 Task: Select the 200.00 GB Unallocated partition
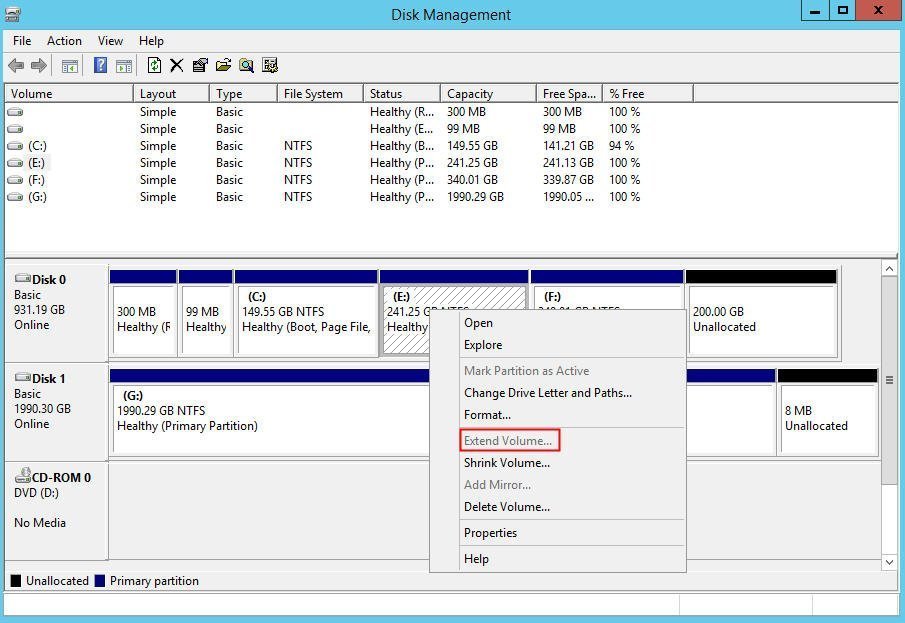761,319
